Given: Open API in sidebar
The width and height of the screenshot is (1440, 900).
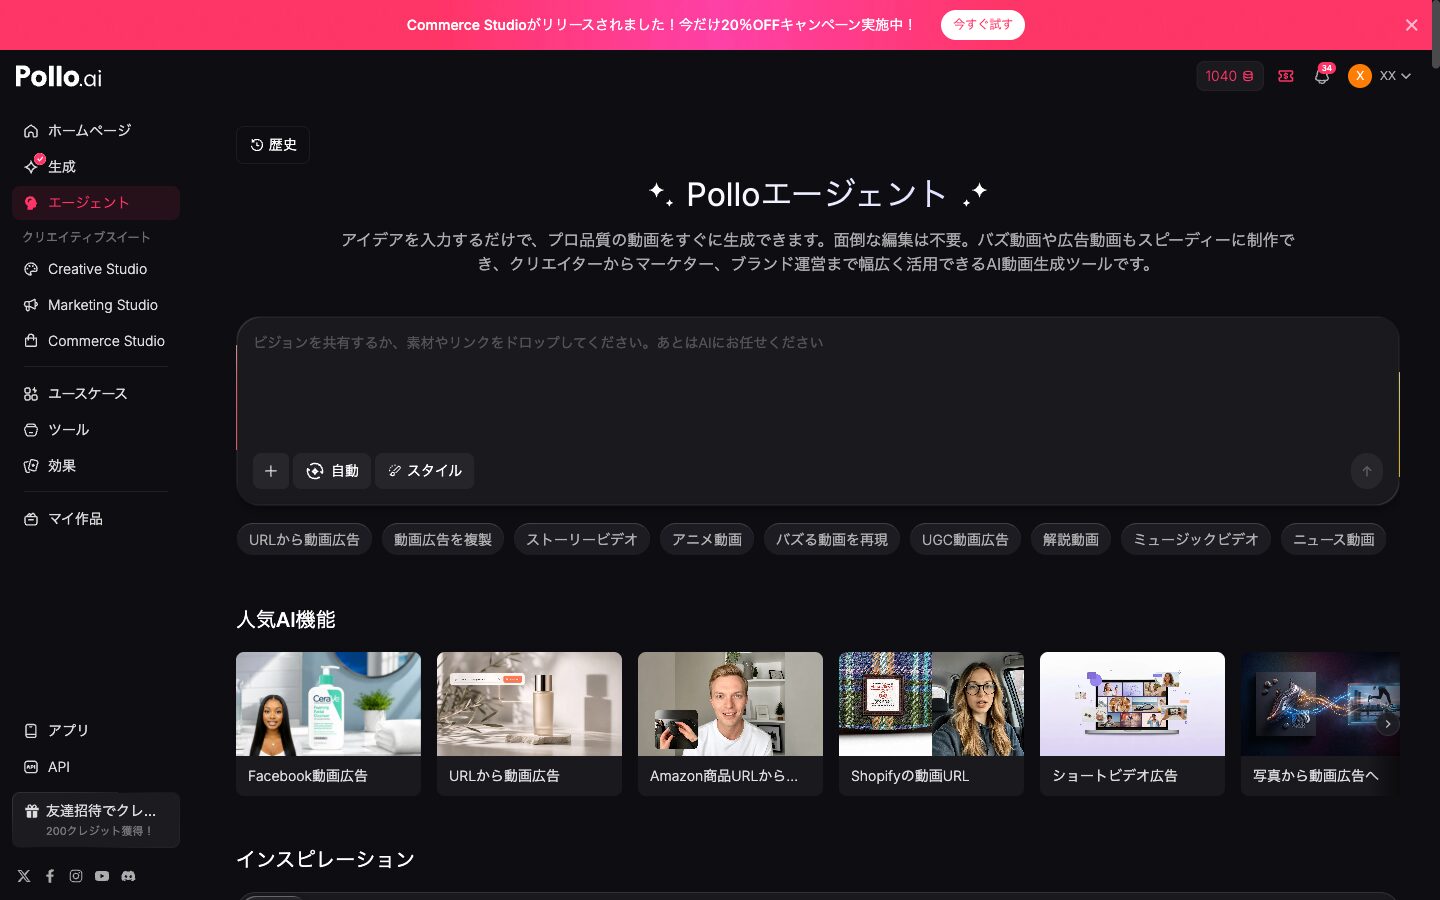Looking at the screenshot, I should [x=96, y=767].
